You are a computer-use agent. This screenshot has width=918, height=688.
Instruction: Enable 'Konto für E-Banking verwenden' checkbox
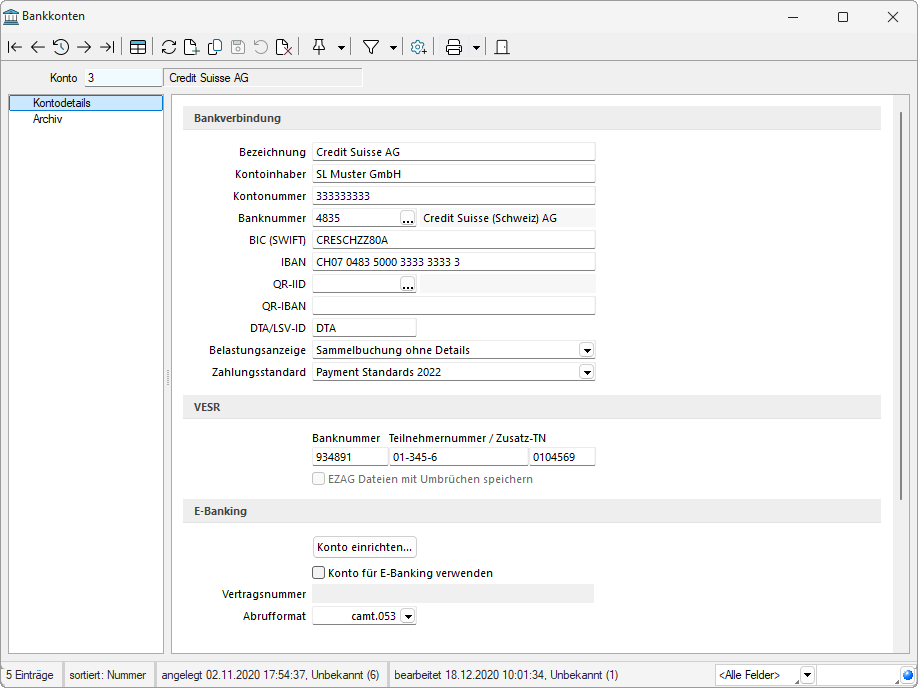(319, 573)
